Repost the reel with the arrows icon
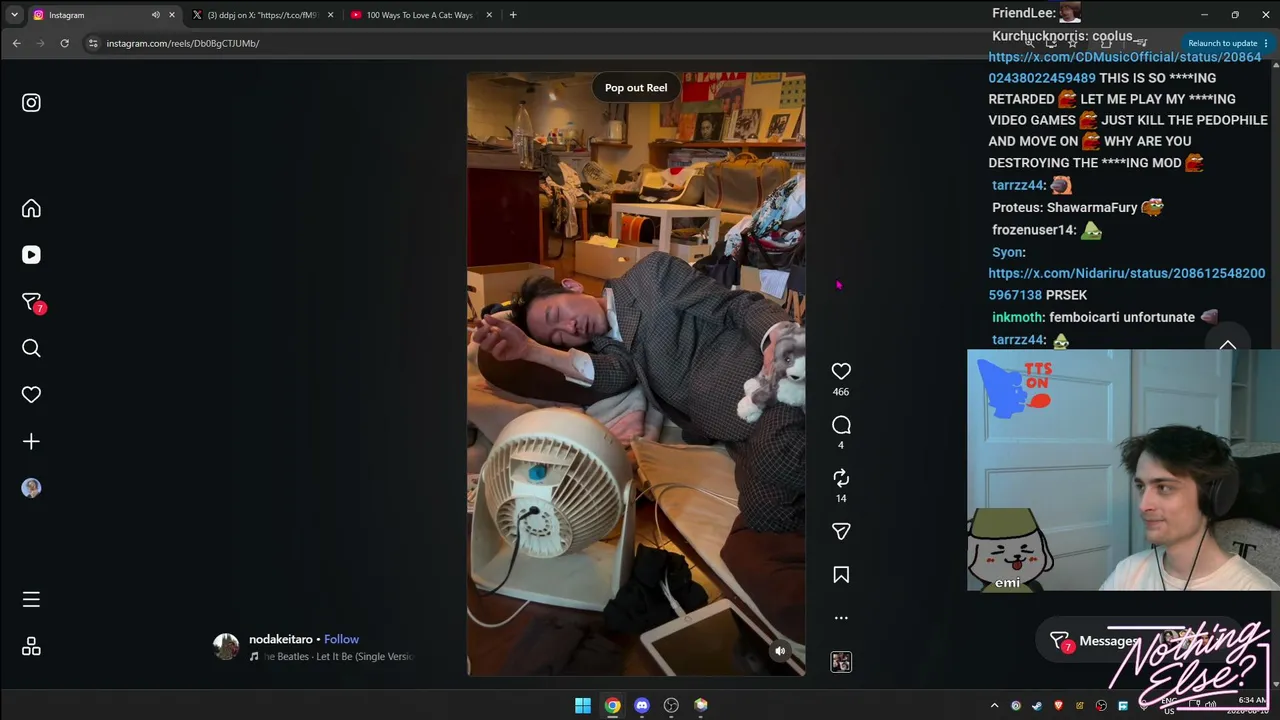1280x720 pixels. point(841,478)
